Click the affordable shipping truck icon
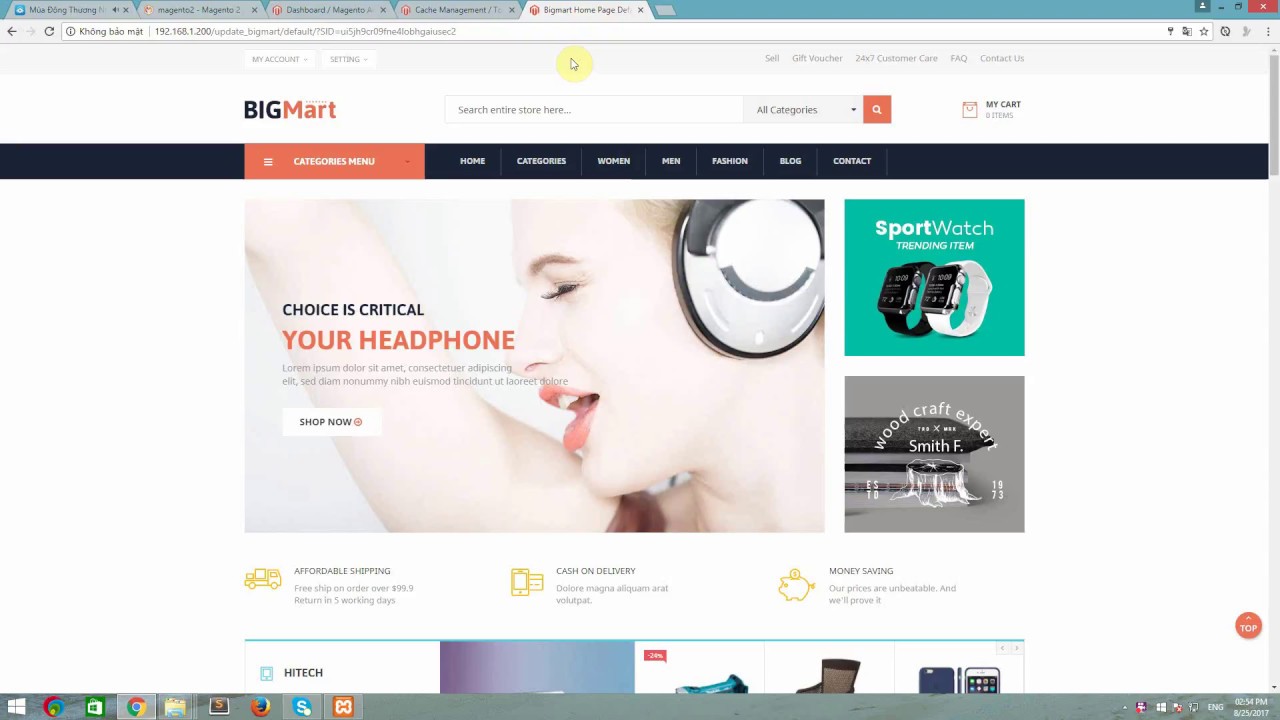1280x720 pixels. 263,579
